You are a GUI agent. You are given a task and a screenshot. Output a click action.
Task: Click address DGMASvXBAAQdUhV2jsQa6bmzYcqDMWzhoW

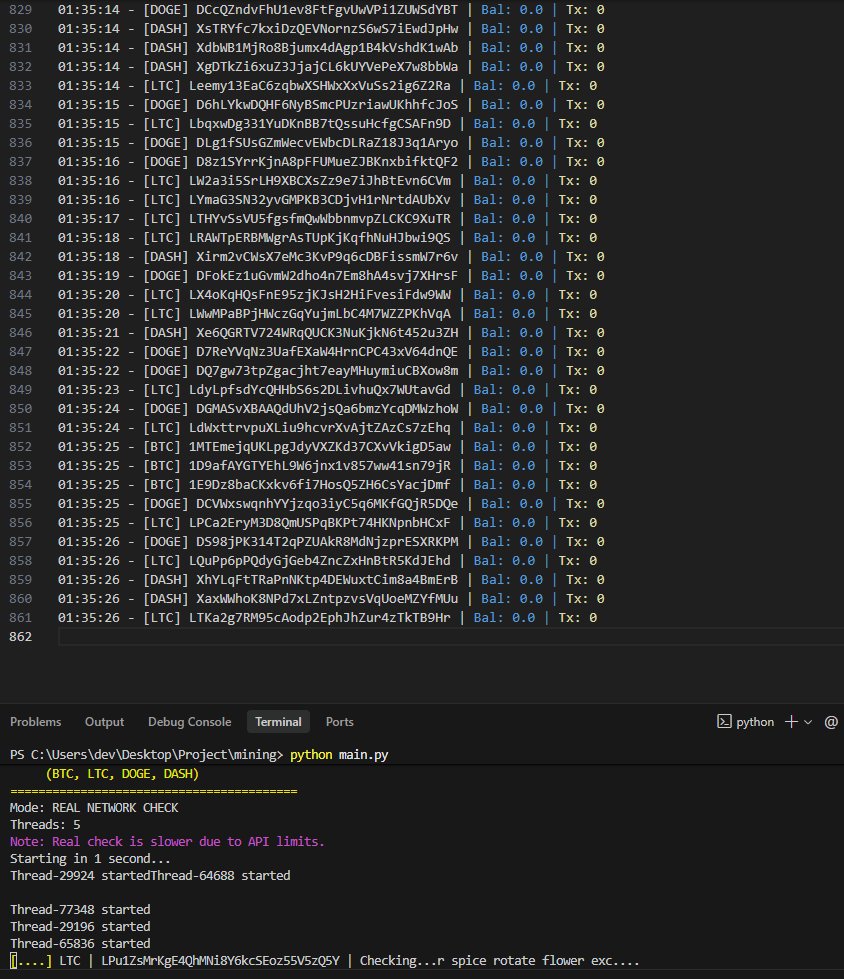point(327,408)
